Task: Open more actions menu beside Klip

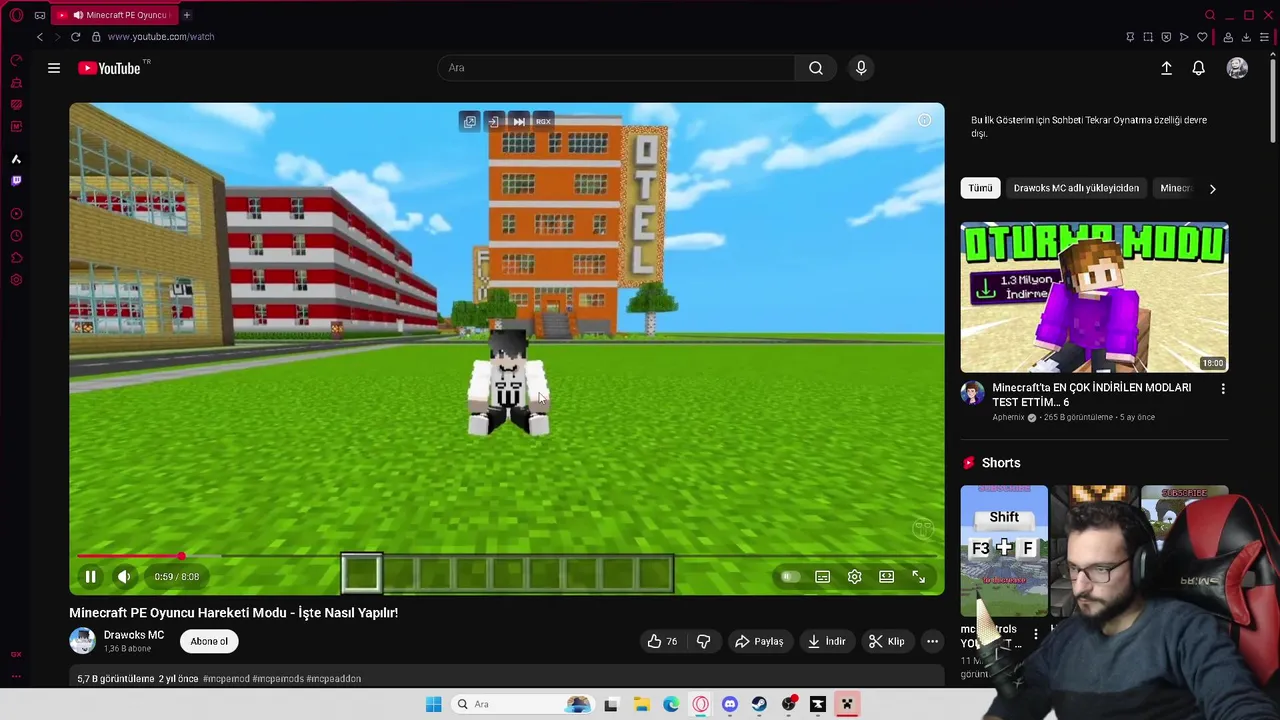Action: (x=932, y=641)
